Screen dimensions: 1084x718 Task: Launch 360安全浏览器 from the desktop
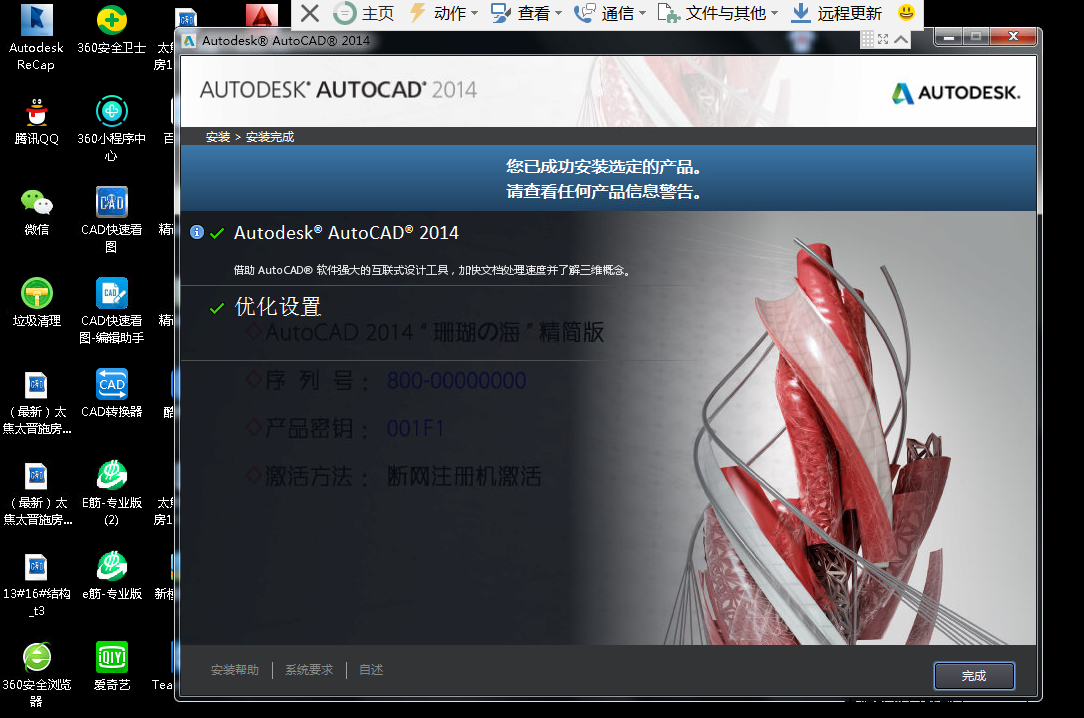(x=37, y=675)
